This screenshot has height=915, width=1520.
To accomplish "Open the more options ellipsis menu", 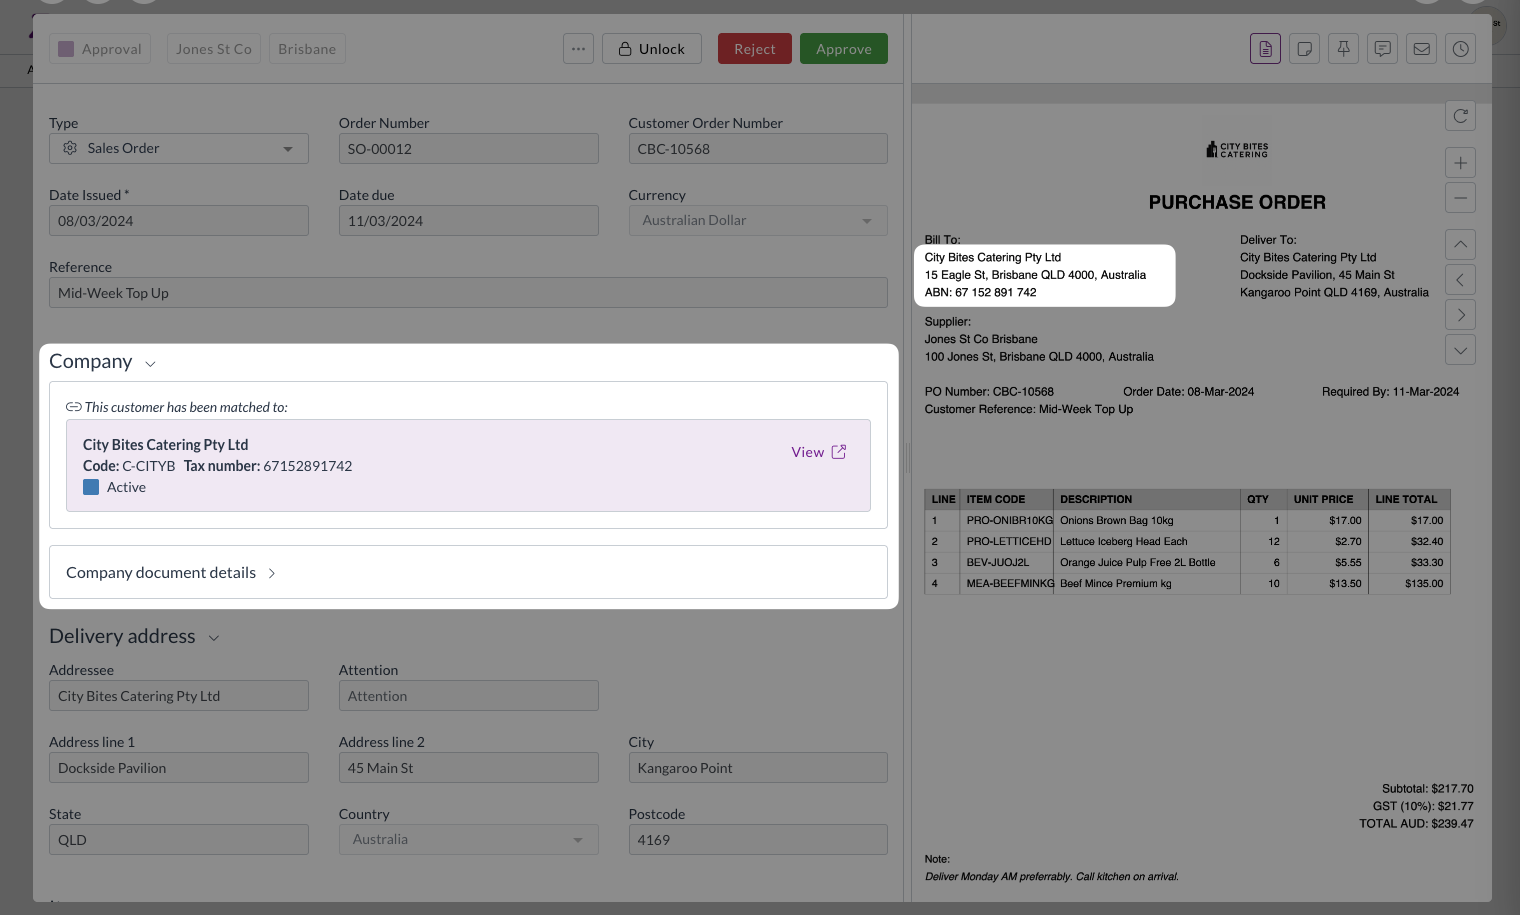I will pyautogui.click(x=578, y=48).
